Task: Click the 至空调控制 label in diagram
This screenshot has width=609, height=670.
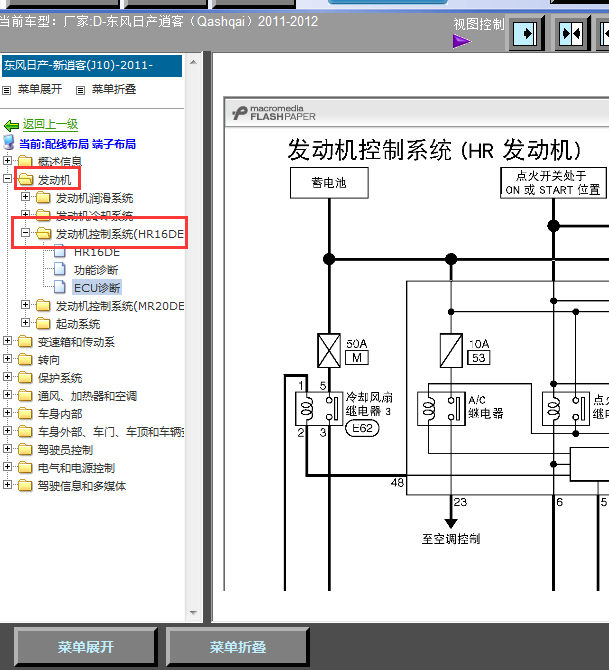Action: coord(451,539)
